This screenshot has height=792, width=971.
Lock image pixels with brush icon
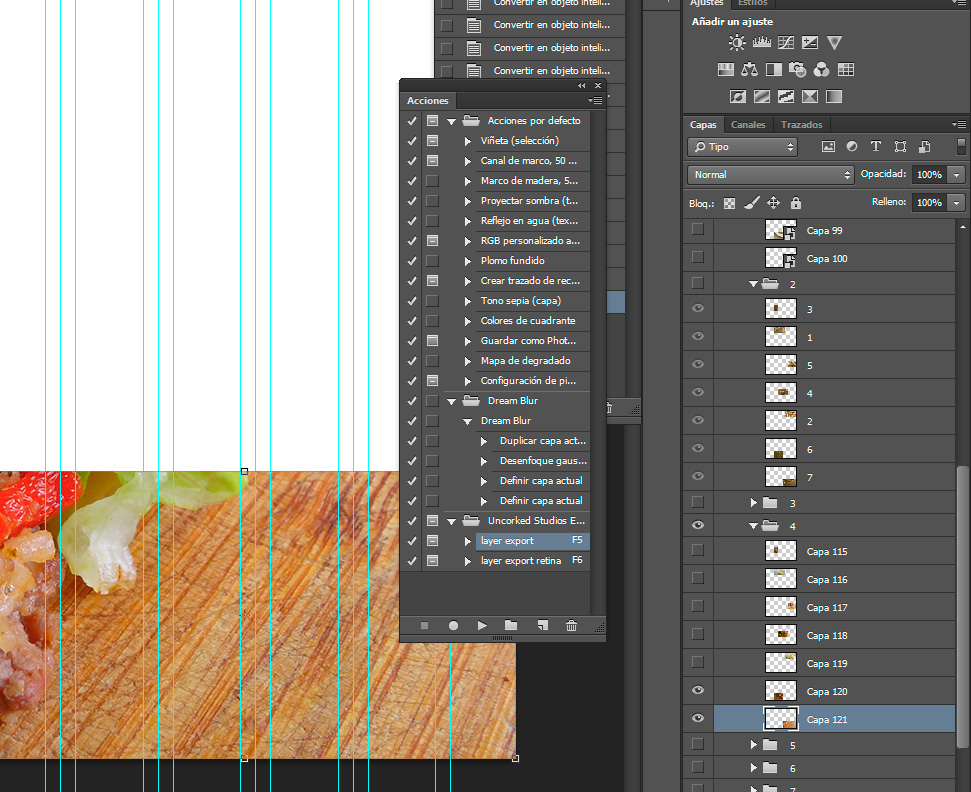tap(751, 203)
